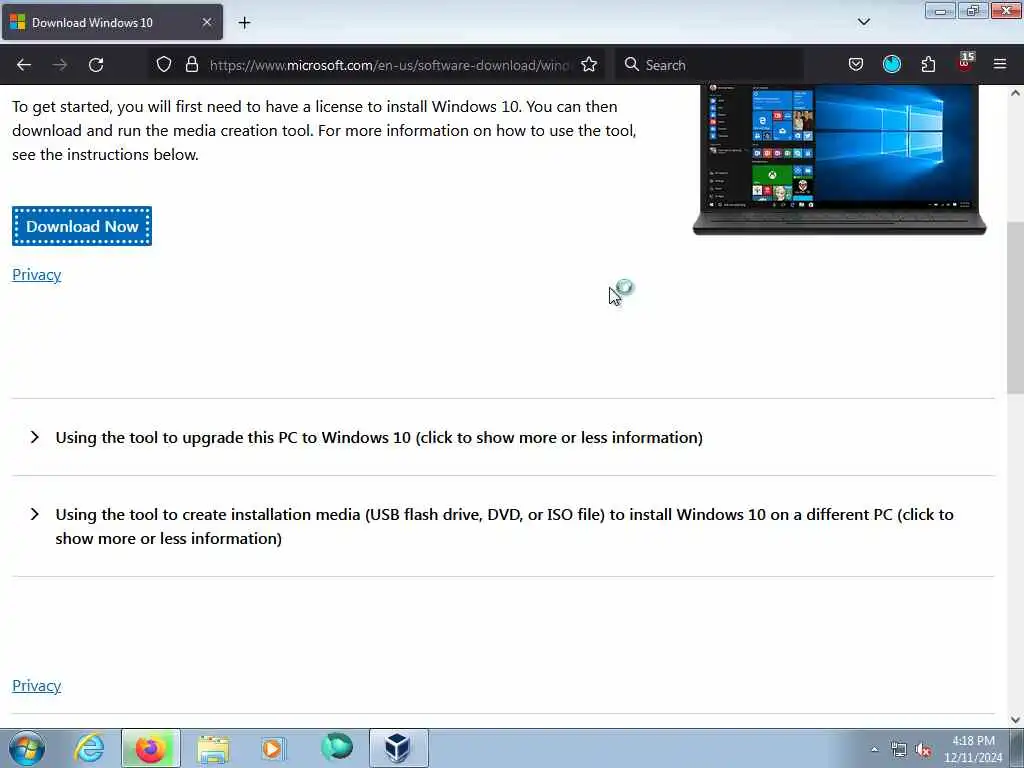Open the VirtualBox taskbar icon
1024x768 pixels.
398,748
